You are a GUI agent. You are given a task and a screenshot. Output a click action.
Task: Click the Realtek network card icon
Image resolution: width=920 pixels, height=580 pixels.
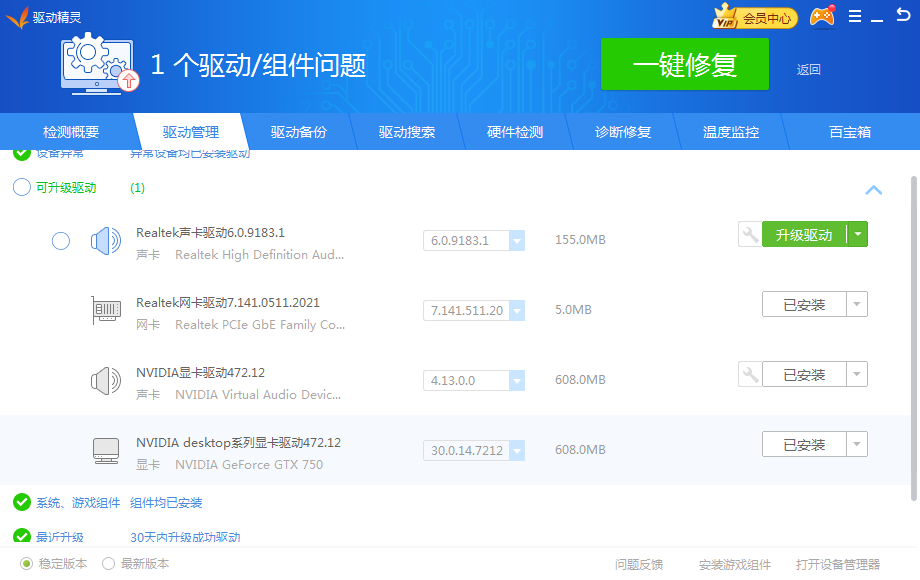click(105, 311)
